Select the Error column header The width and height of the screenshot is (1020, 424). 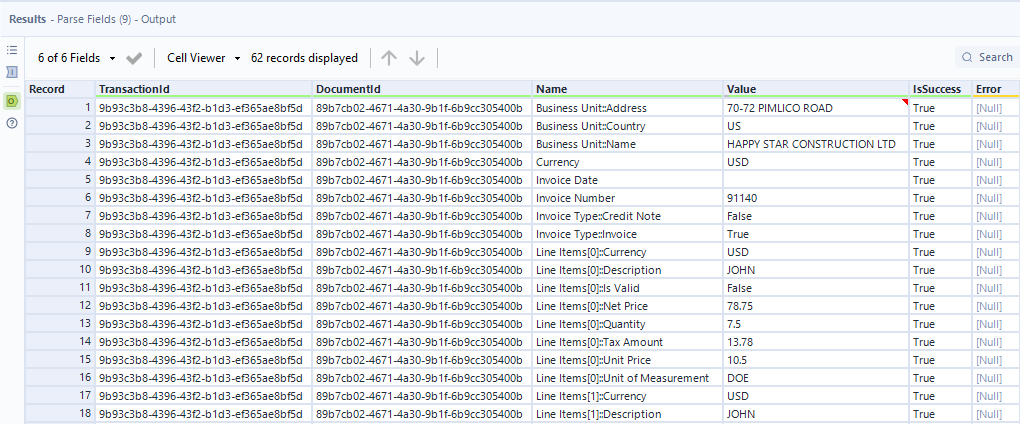click(x=996, y=89)
